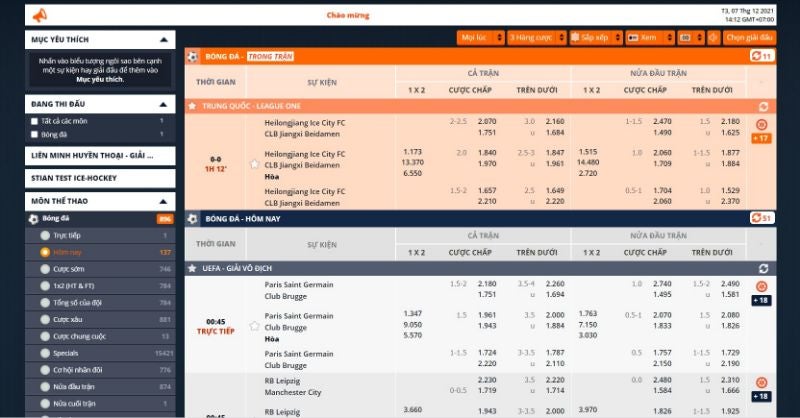Check the Bóng đá checkbox under Đang Thi Đấu
The image size is (800, 418).
pyautogui.click(x=35, y=134)
